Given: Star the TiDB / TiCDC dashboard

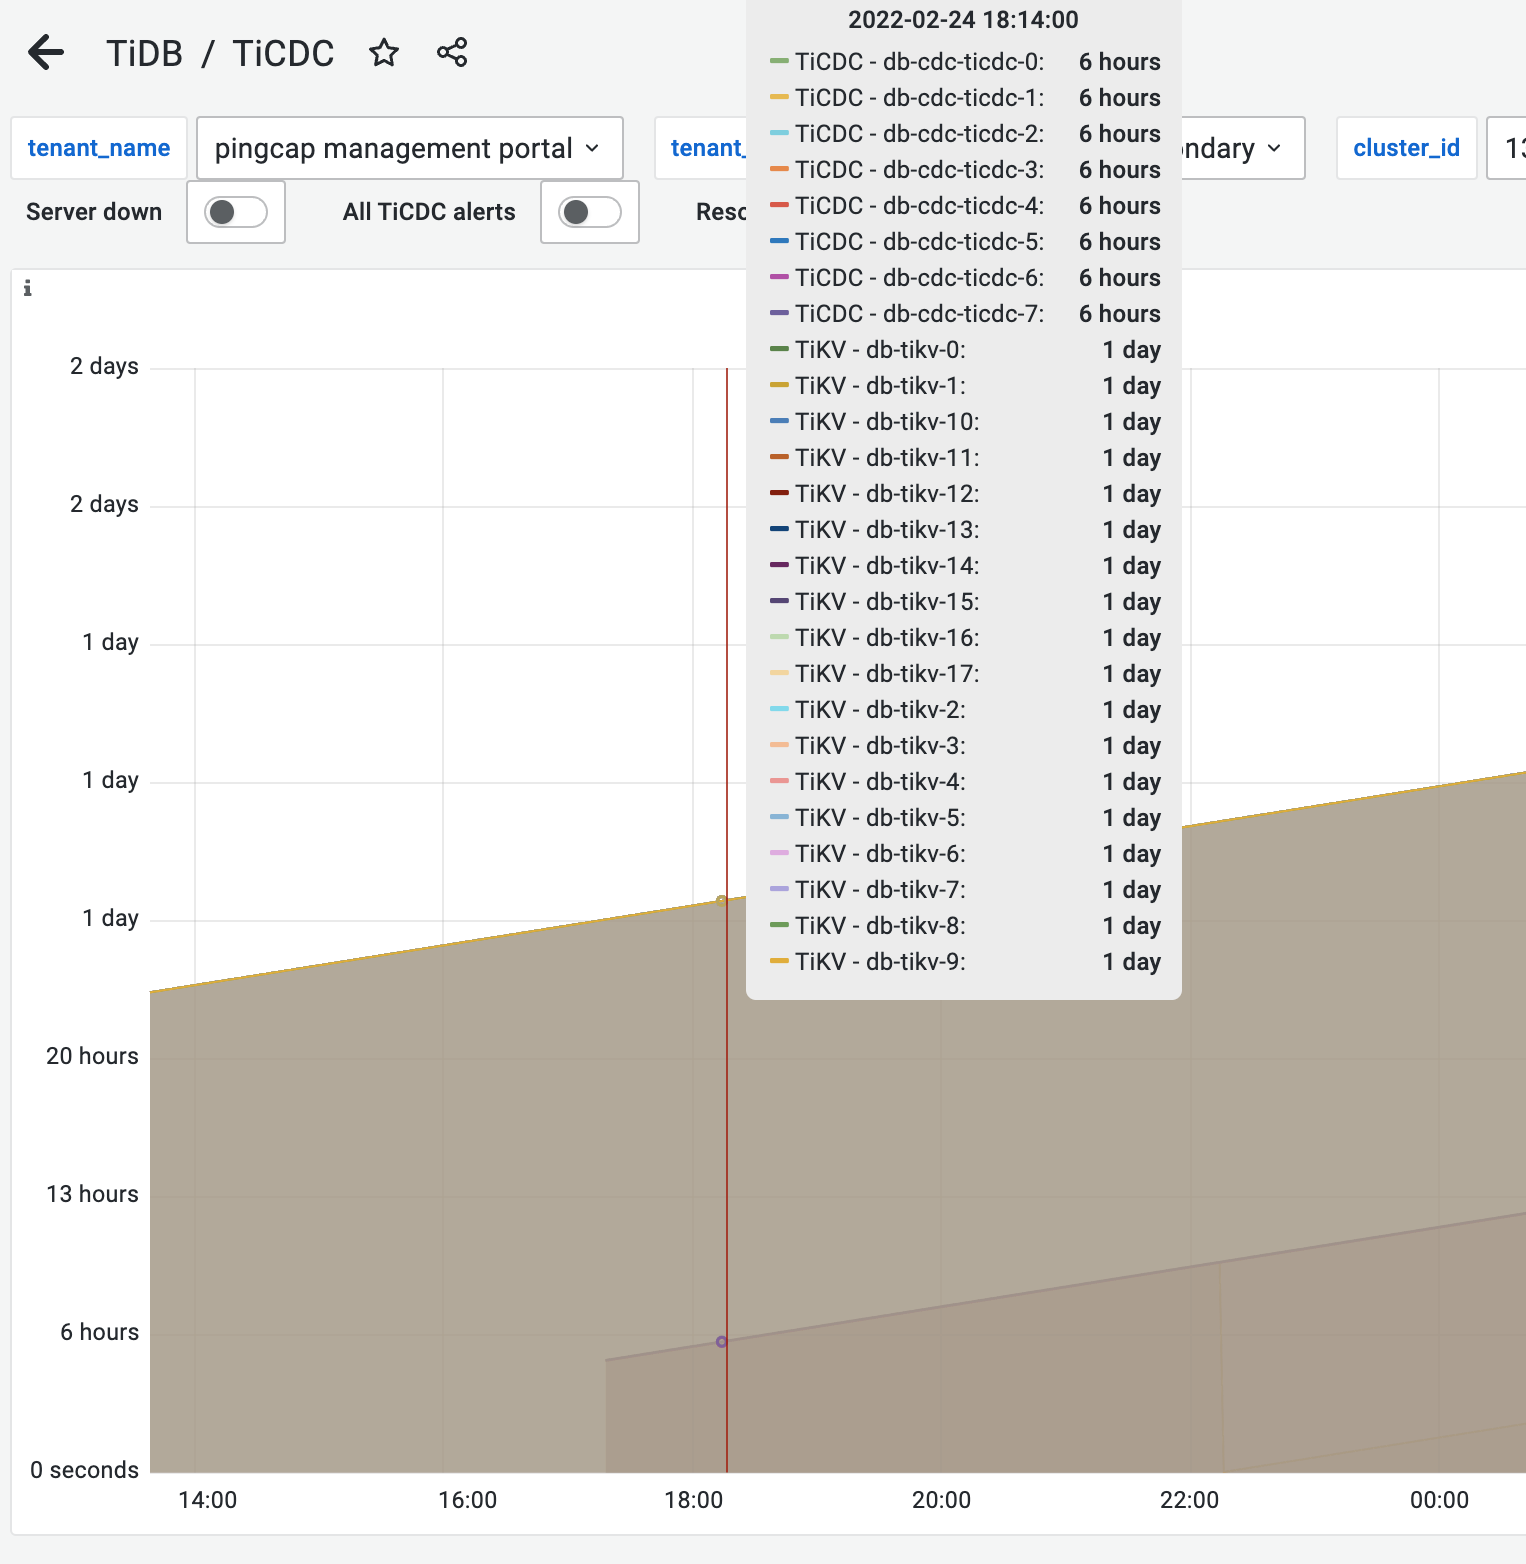Looking at the screenshot, I should [x=384, y=52].
